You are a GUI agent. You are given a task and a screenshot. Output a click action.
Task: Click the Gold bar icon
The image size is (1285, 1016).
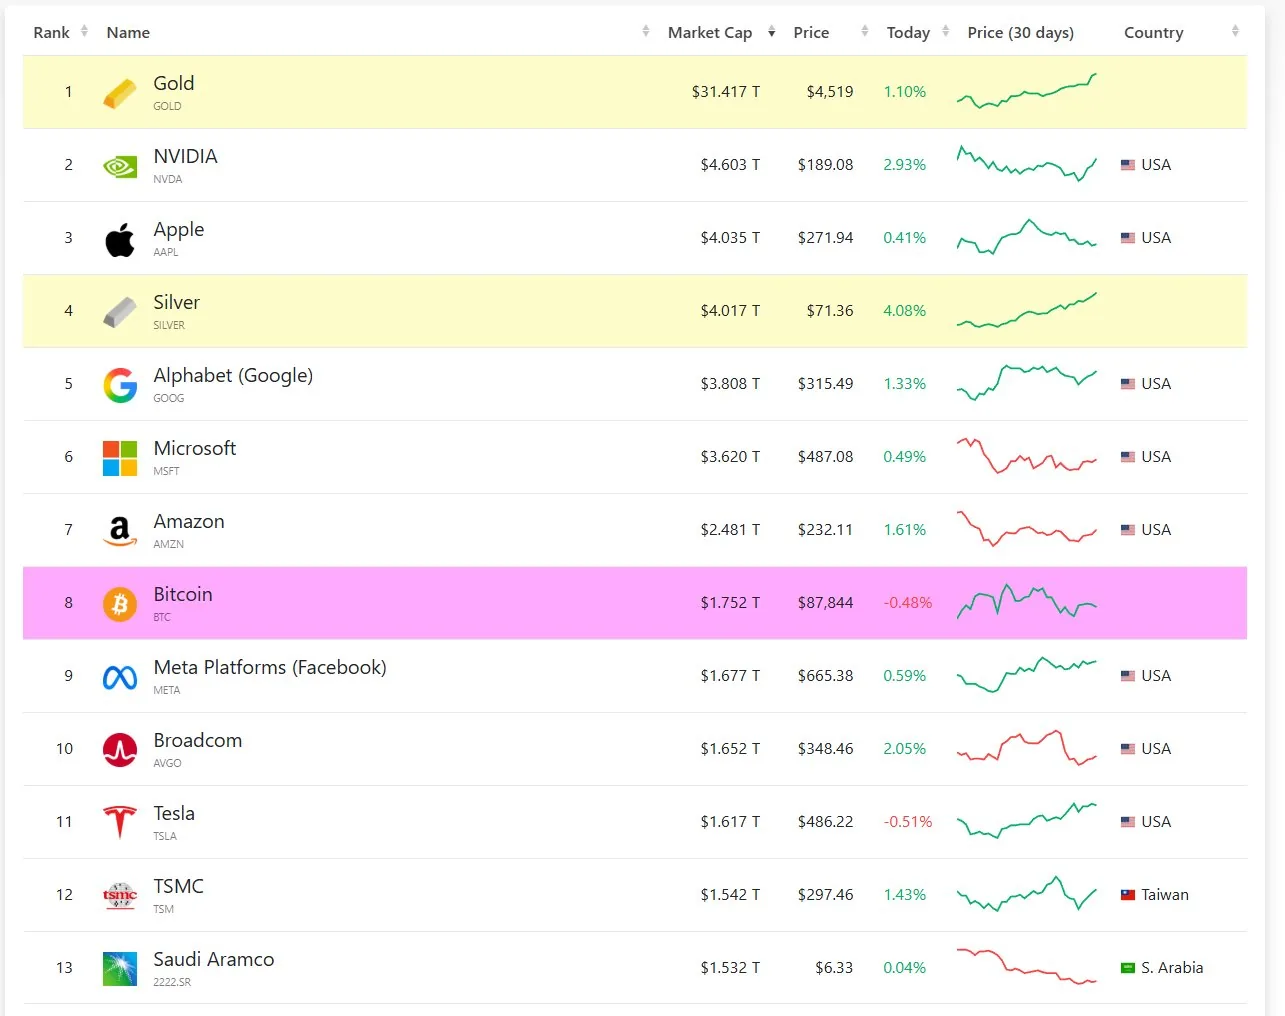120,94
